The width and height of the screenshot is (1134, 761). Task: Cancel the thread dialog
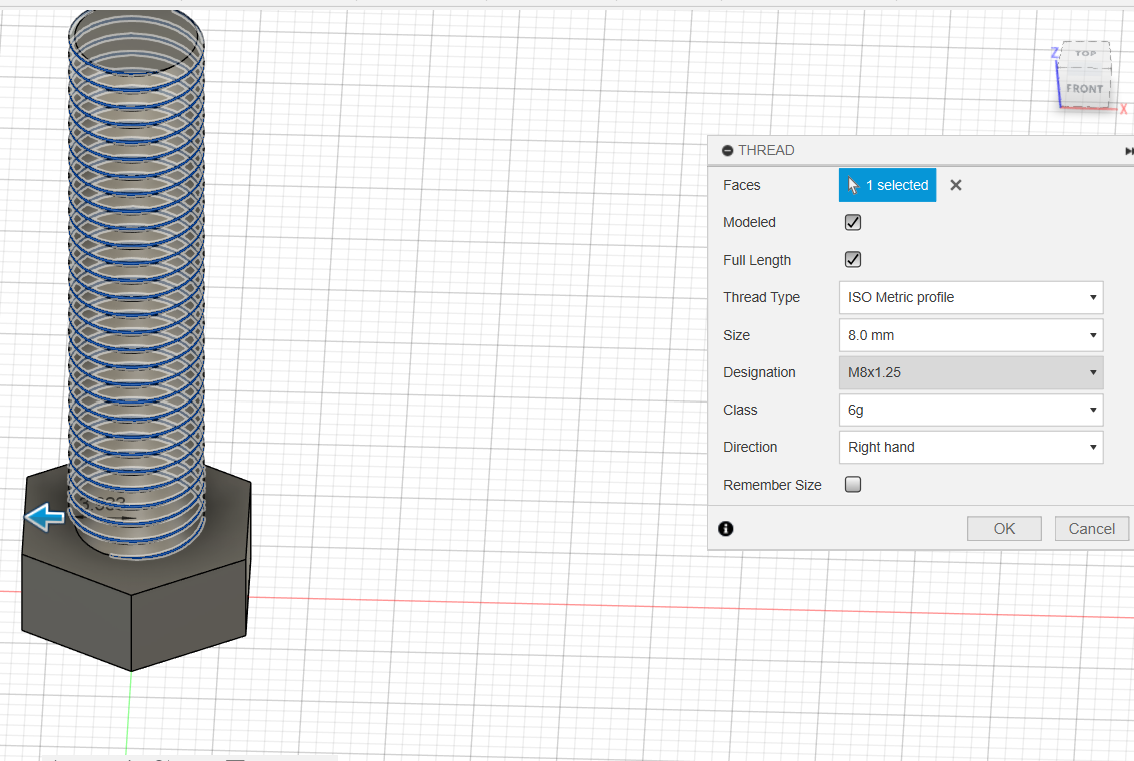coord(1091,529)
